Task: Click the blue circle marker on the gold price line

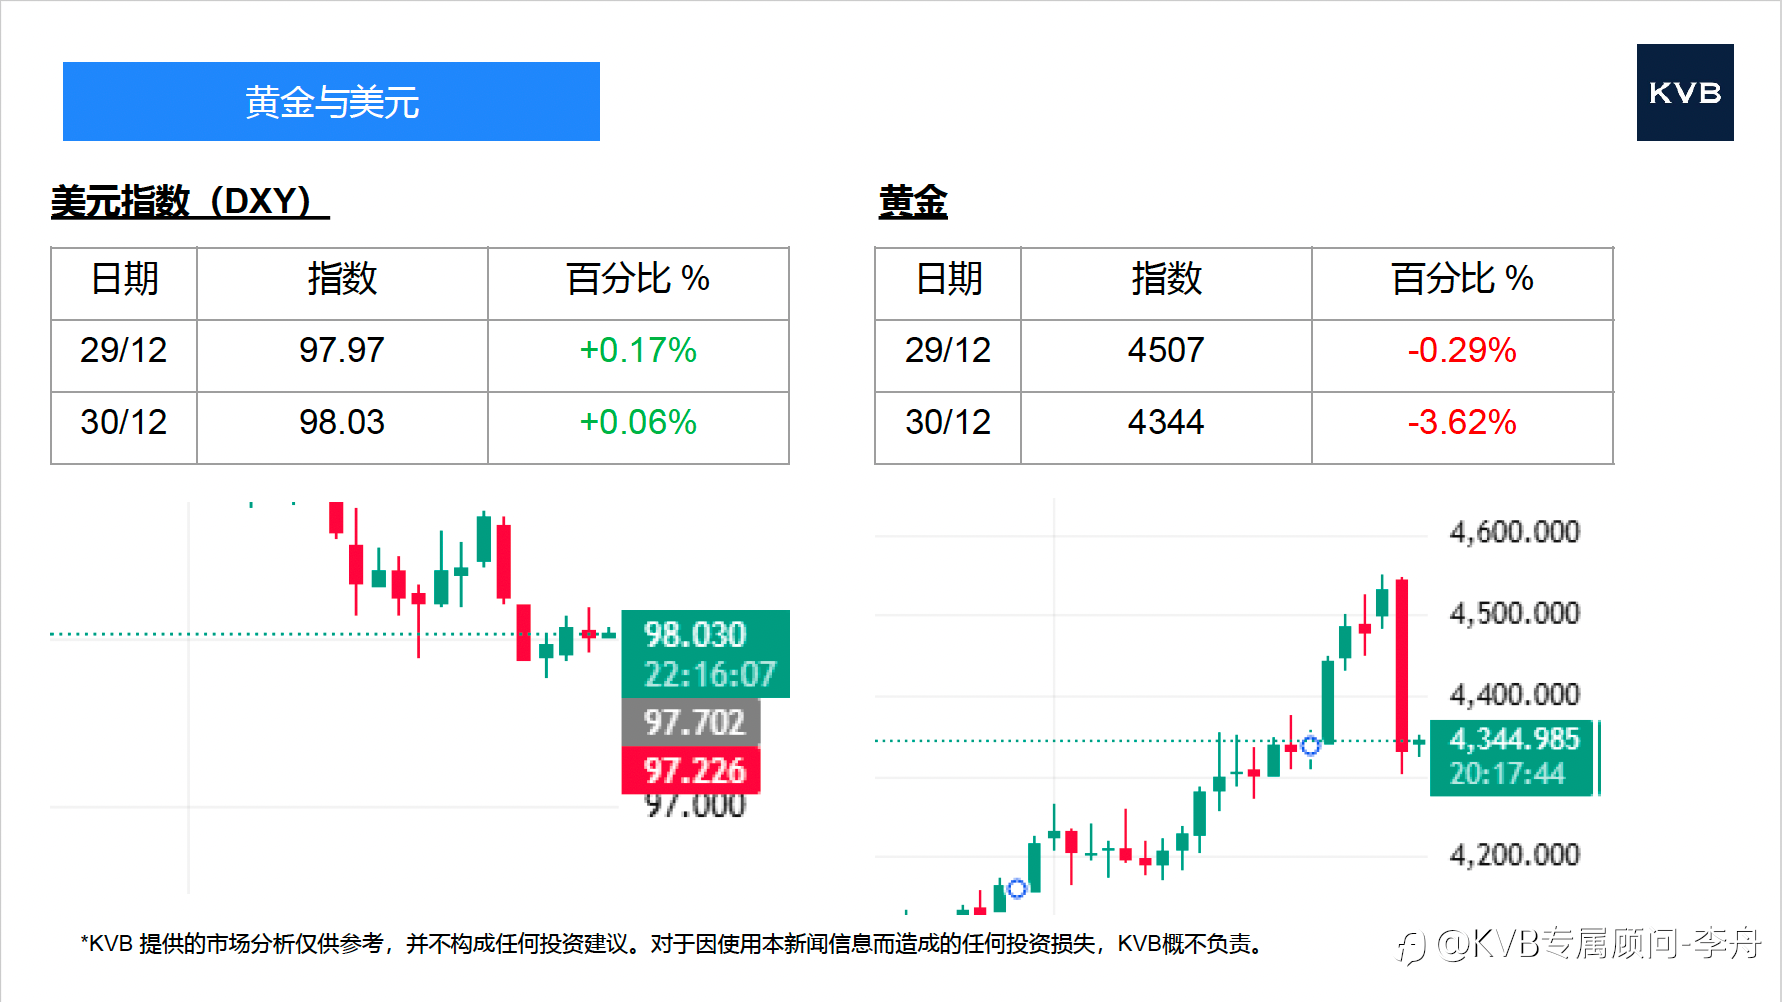Action: (x=1310, y=745)
